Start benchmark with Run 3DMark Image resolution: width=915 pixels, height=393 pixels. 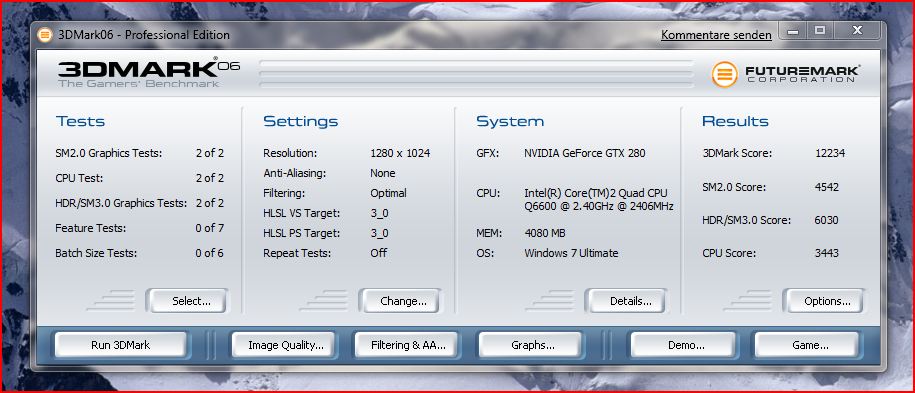(x=120, y=345)
